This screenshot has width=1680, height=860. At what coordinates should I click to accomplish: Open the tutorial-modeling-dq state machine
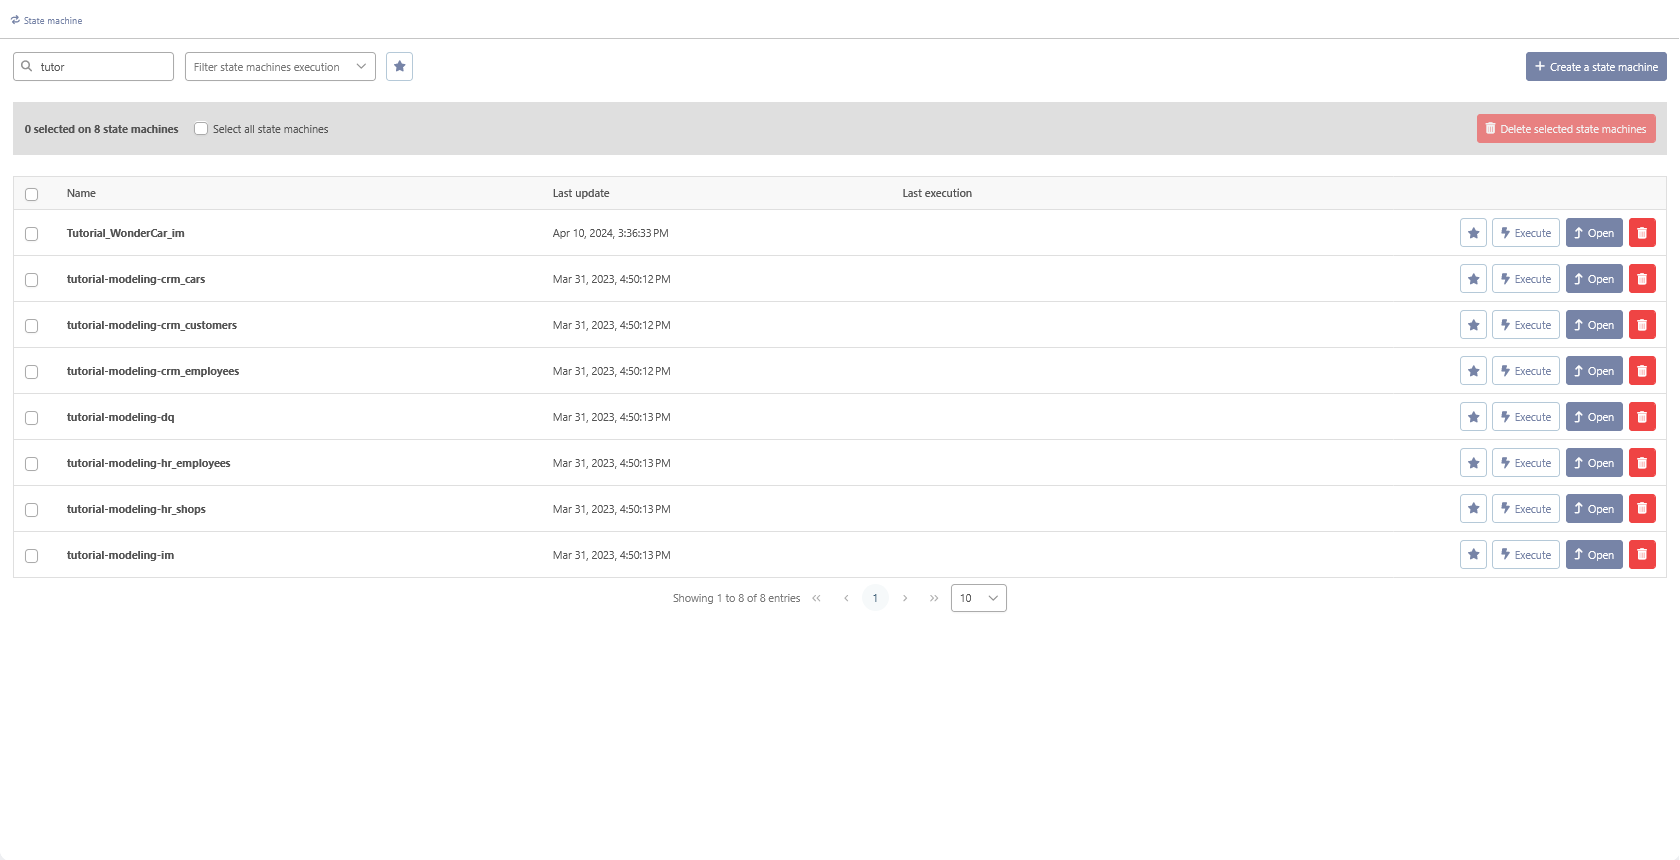coord(1594,417)
